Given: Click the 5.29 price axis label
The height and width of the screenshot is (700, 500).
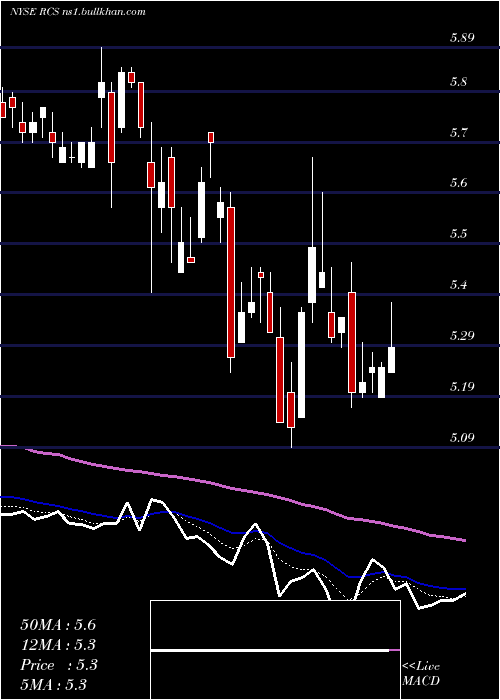Looking at the screenshot, I should tap(462, 335).
